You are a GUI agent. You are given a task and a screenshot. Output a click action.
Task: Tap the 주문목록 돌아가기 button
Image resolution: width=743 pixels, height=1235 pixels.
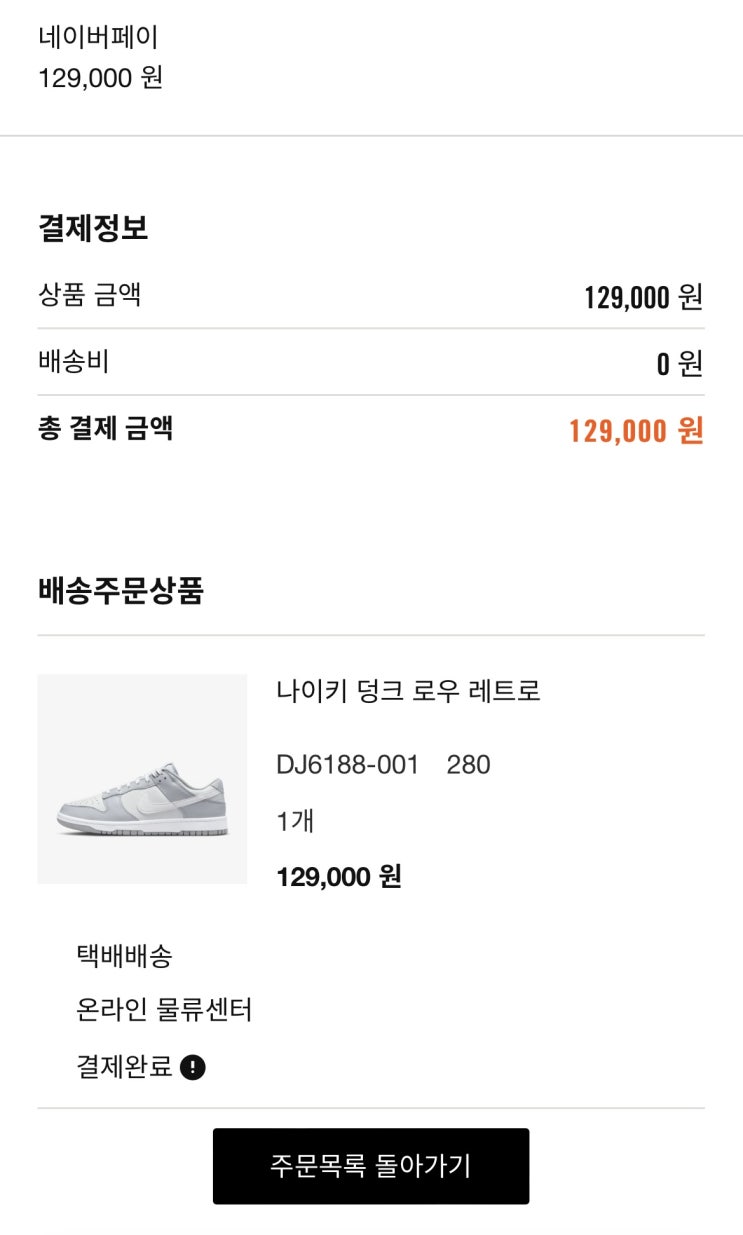[x=371, y=1166]
